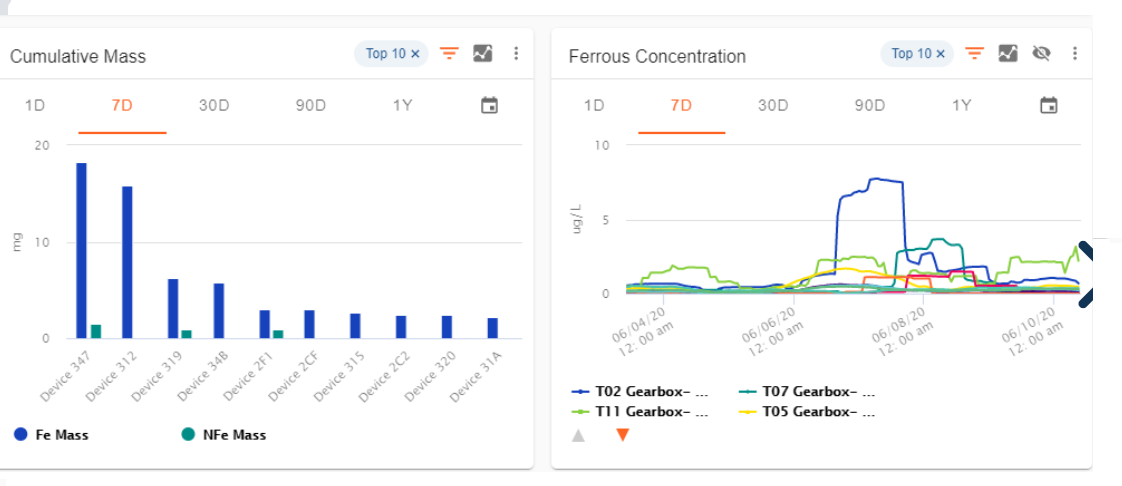Image resolution: width=1122 pixels, height=486 pixels.
Task: Select 30D tab in Cumulative Mass
Action: [214, 105]
